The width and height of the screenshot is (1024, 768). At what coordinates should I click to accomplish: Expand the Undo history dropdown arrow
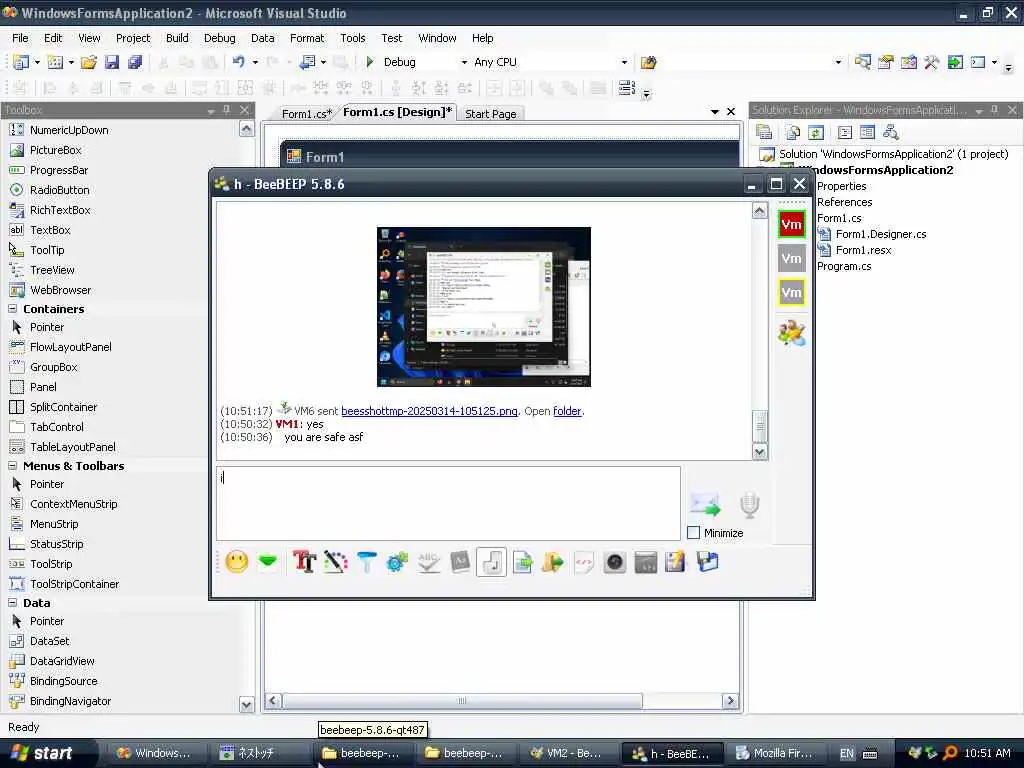pos(255,62)
